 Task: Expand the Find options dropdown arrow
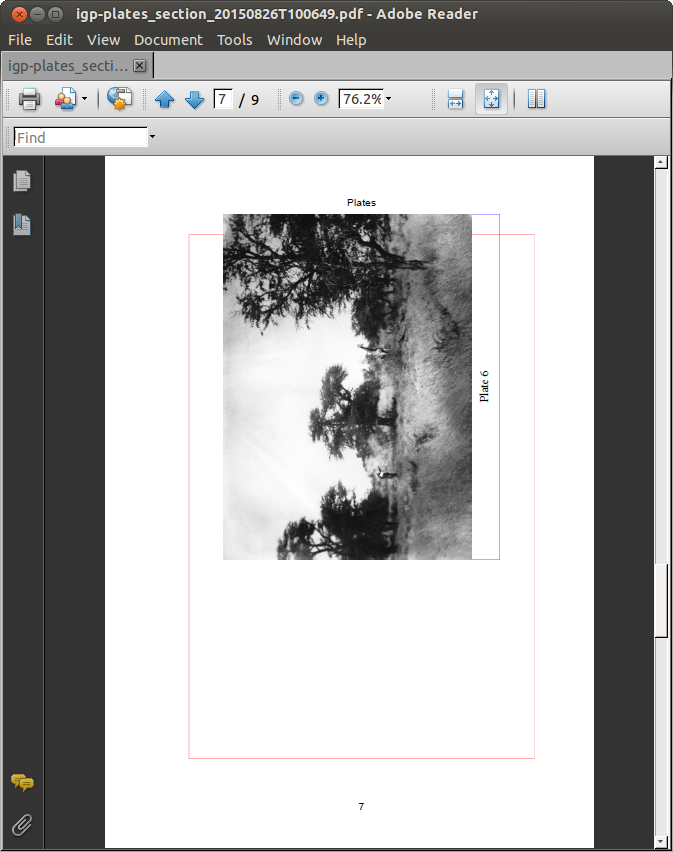(x=153, y=137)
